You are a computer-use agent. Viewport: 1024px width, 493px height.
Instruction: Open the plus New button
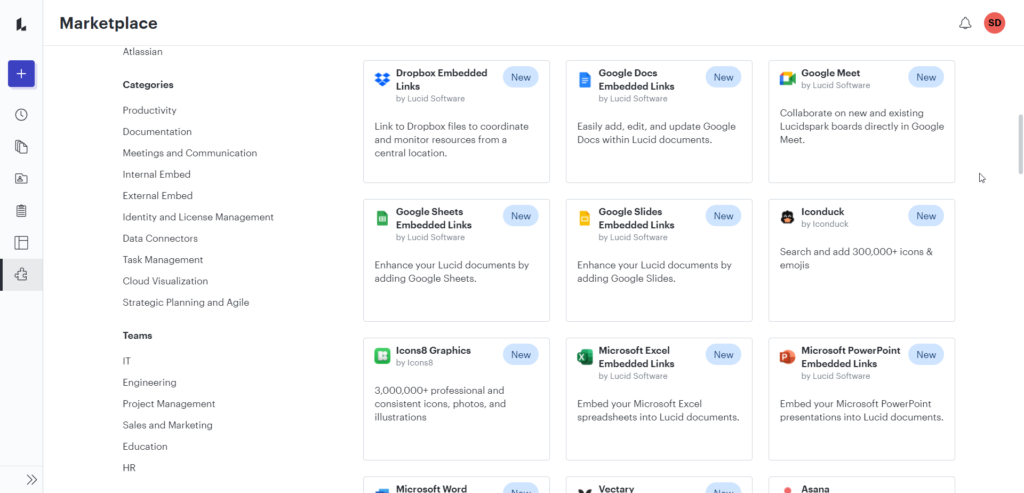21,74
